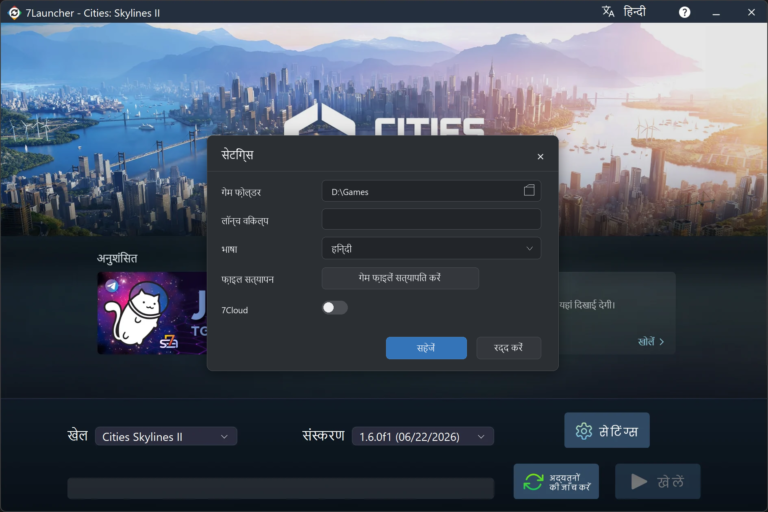The image size is (768, 512).
Task: Open the help question mark icon
Action: [x=684, y=12]
